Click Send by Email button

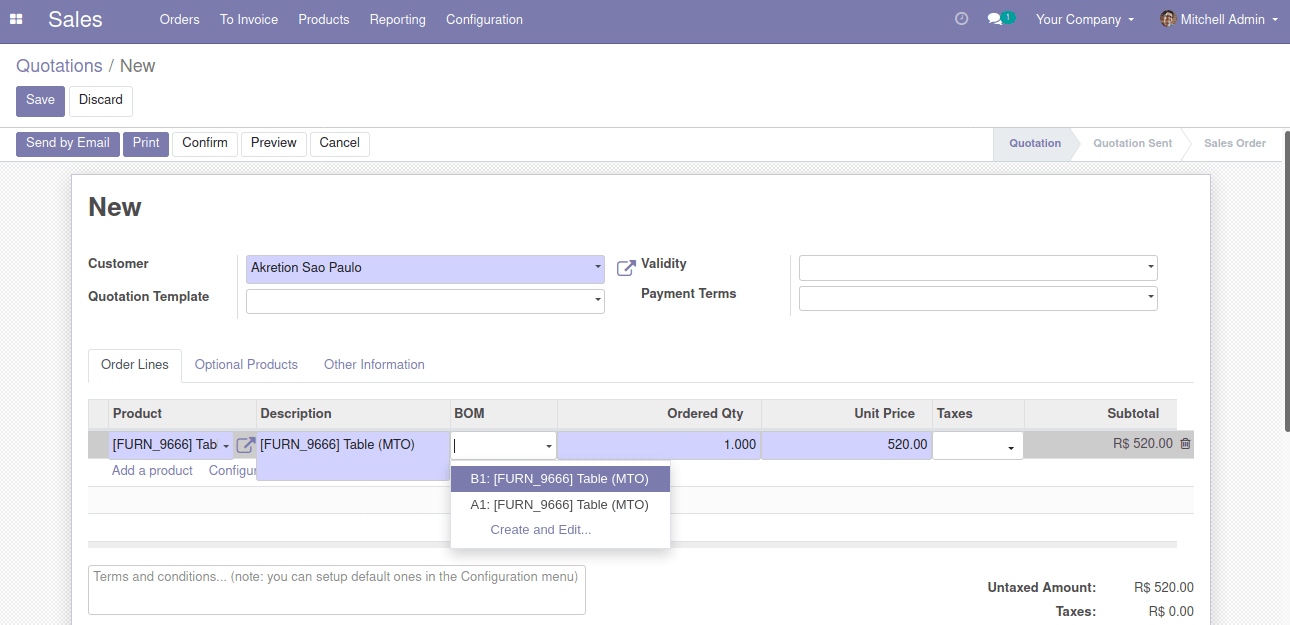point(68,143)
